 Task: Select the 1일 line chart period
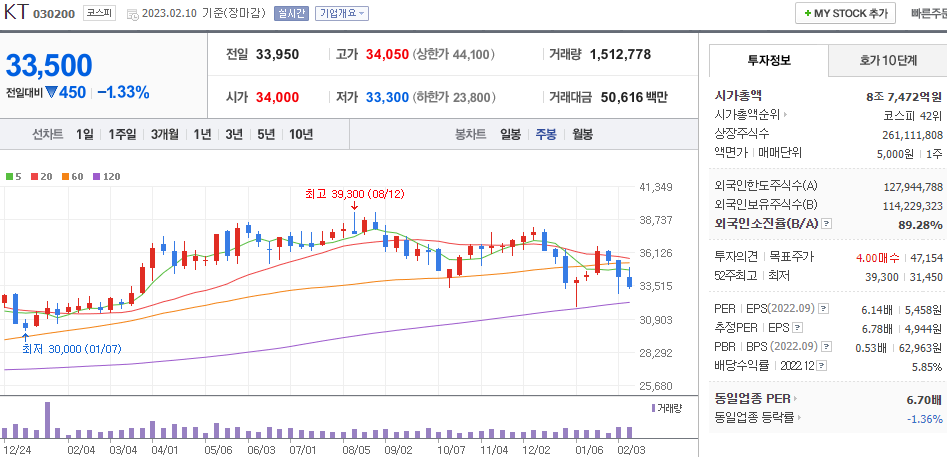pos(85,134)
